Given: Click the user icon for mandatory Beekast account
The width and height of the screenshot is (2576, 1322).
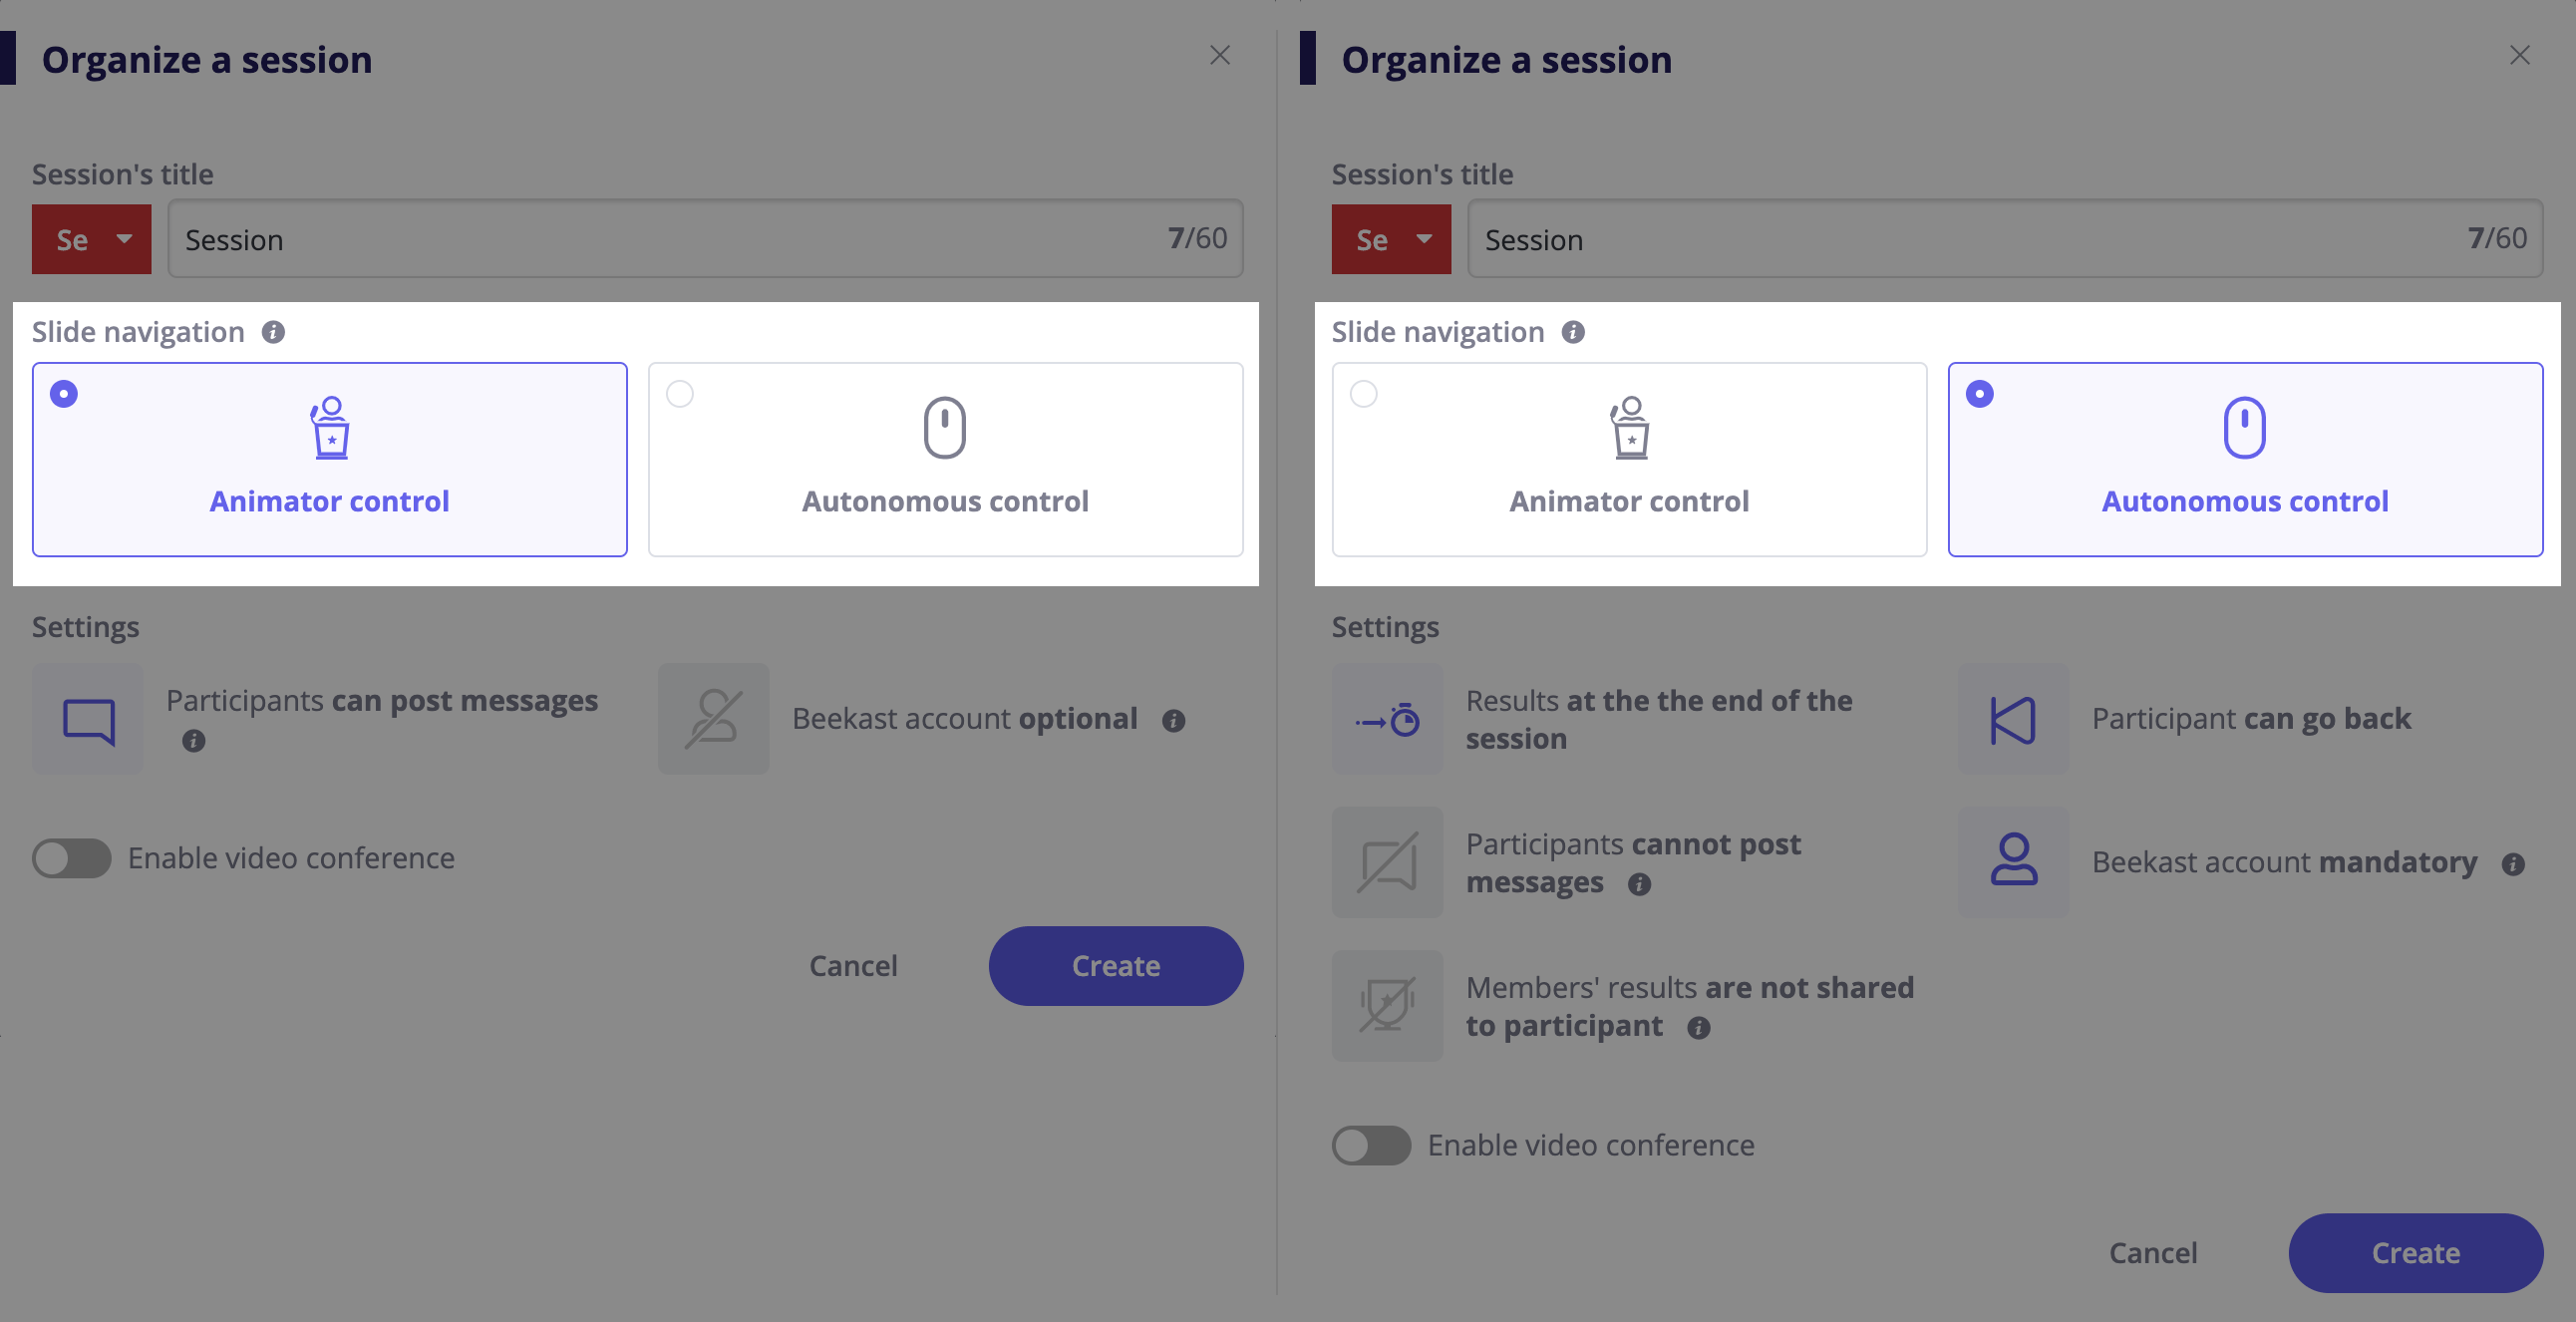Looking at the screenshot, I should click(x=2013, y=862).
